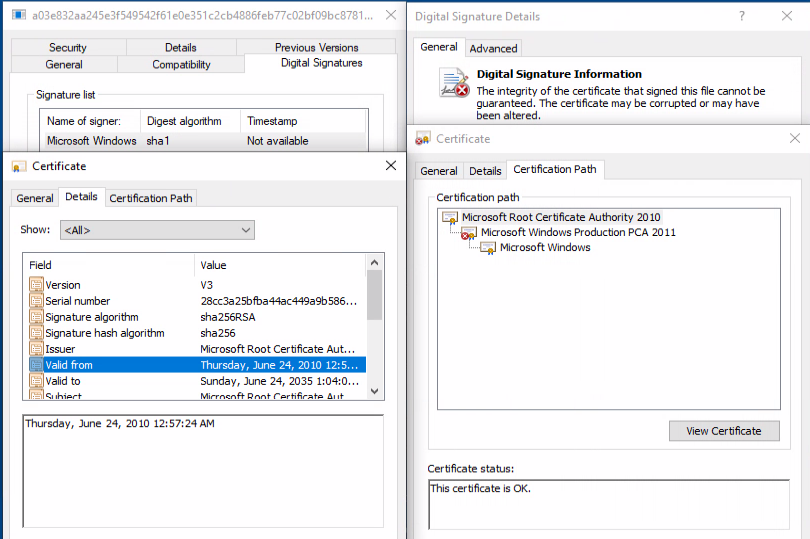The height and width of the screenshot is (539, 810).
Task: Click the Value column header
Action: [x=280, y=265]
